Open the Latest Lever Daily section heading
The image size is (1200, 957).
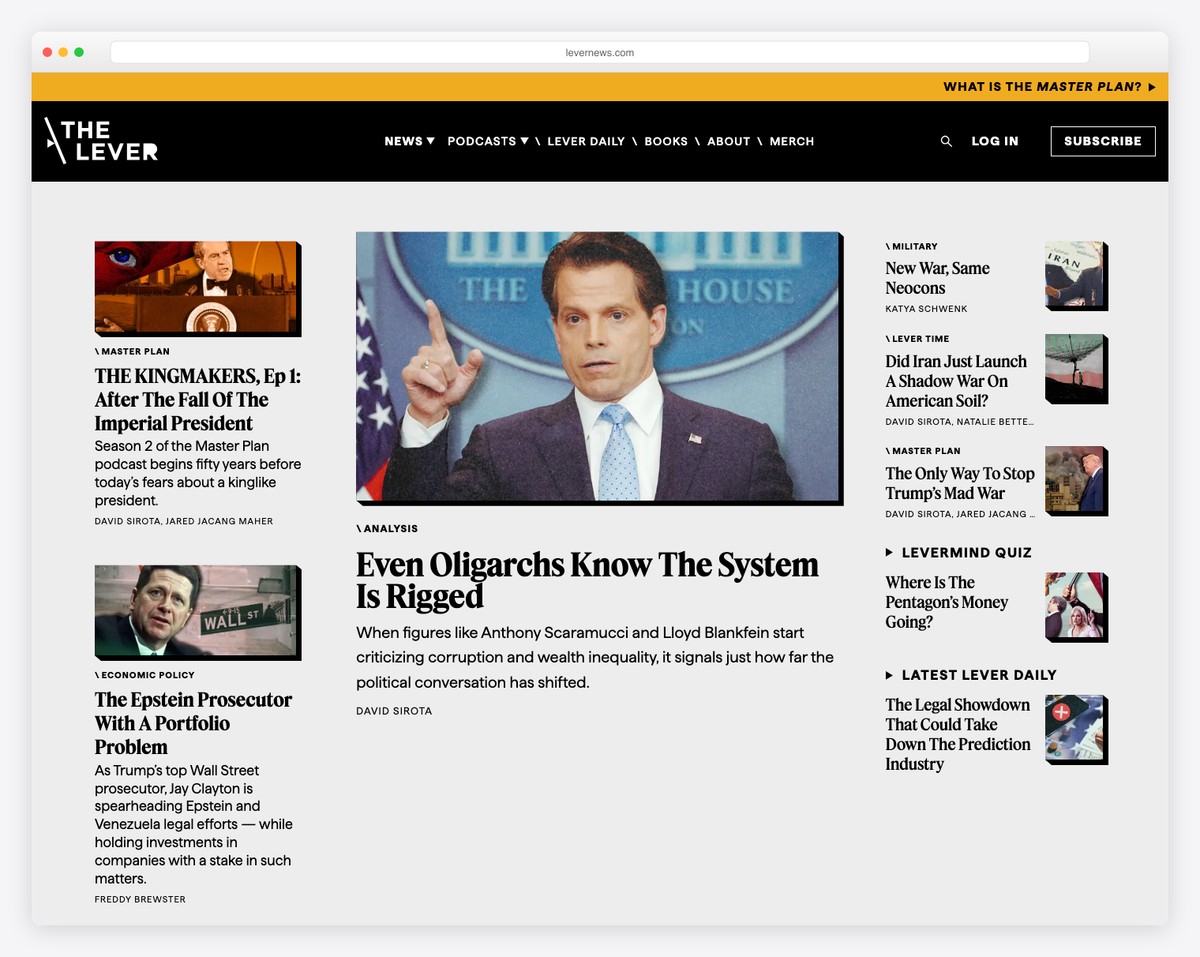pos(977,675)
